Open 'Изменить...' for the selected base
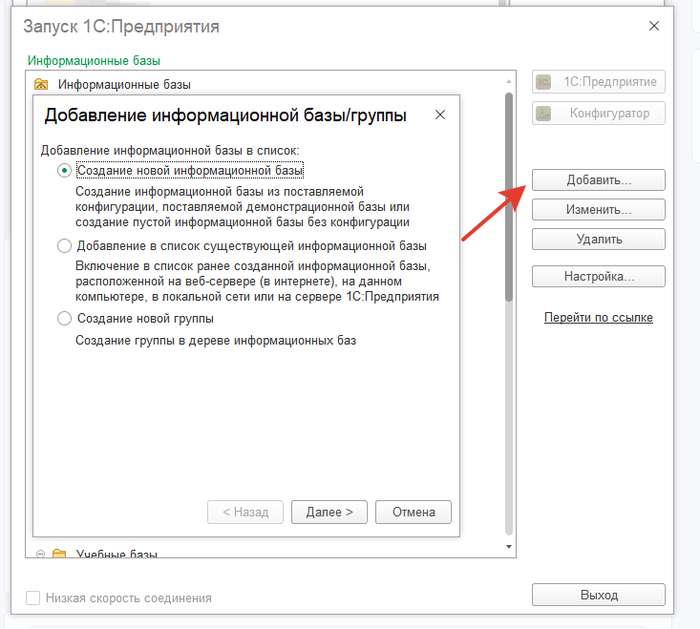This screenshot has height=629, width=700. (x=599, y=209)
